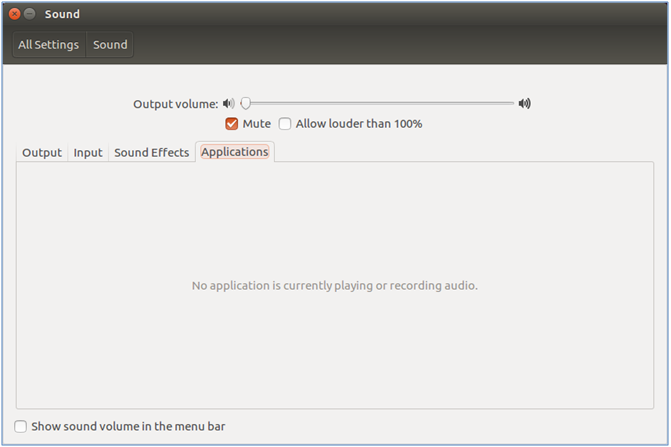The height and width of the screenshot is (447, 671).
Task: Go back to All Settings
Action: pyautogui.click(x=49, y=44)
